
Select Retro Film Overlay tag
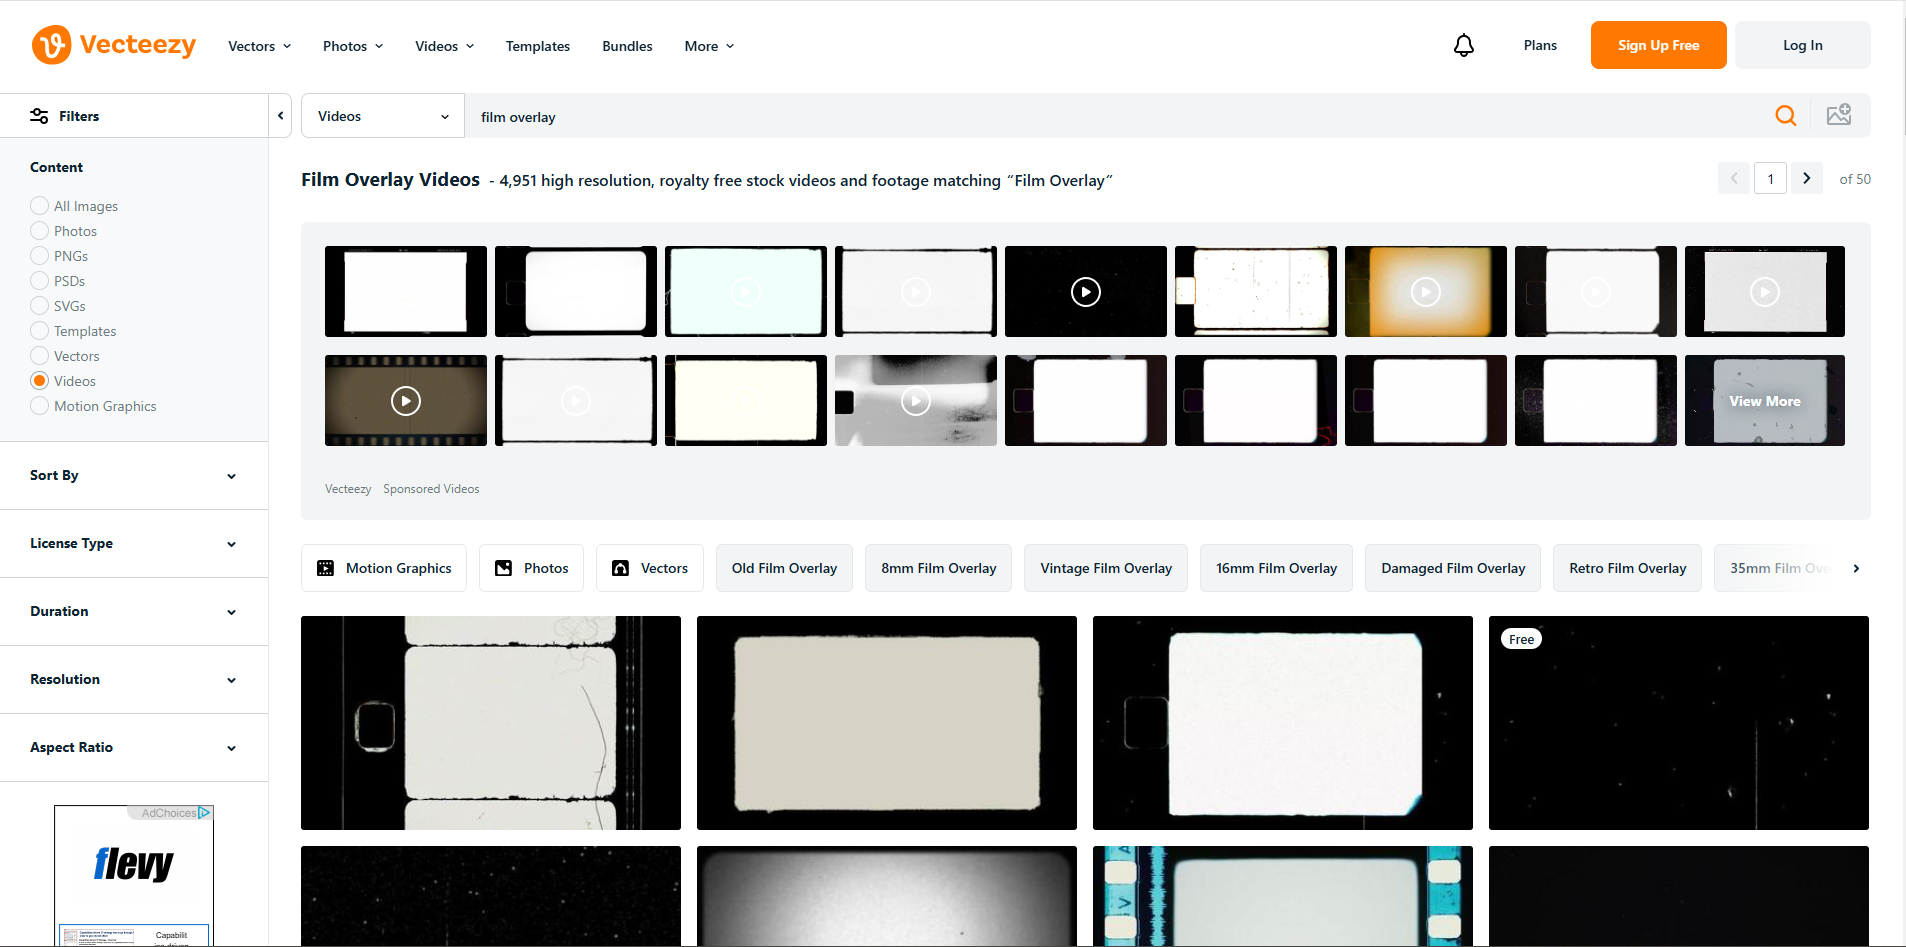(1628, 568)
